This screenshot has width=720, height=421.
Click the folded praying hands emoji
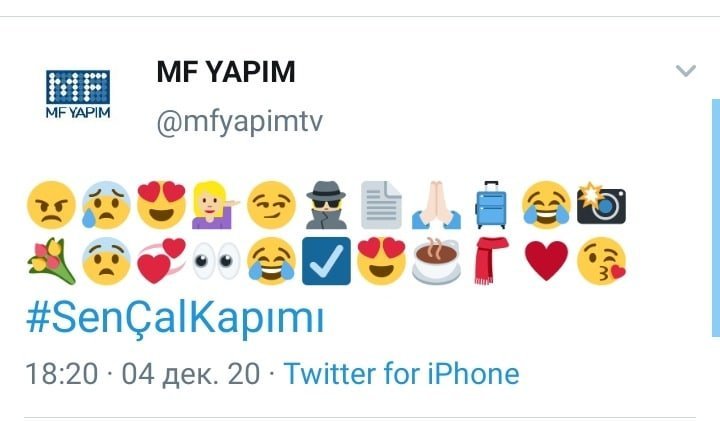pos(436,205)
